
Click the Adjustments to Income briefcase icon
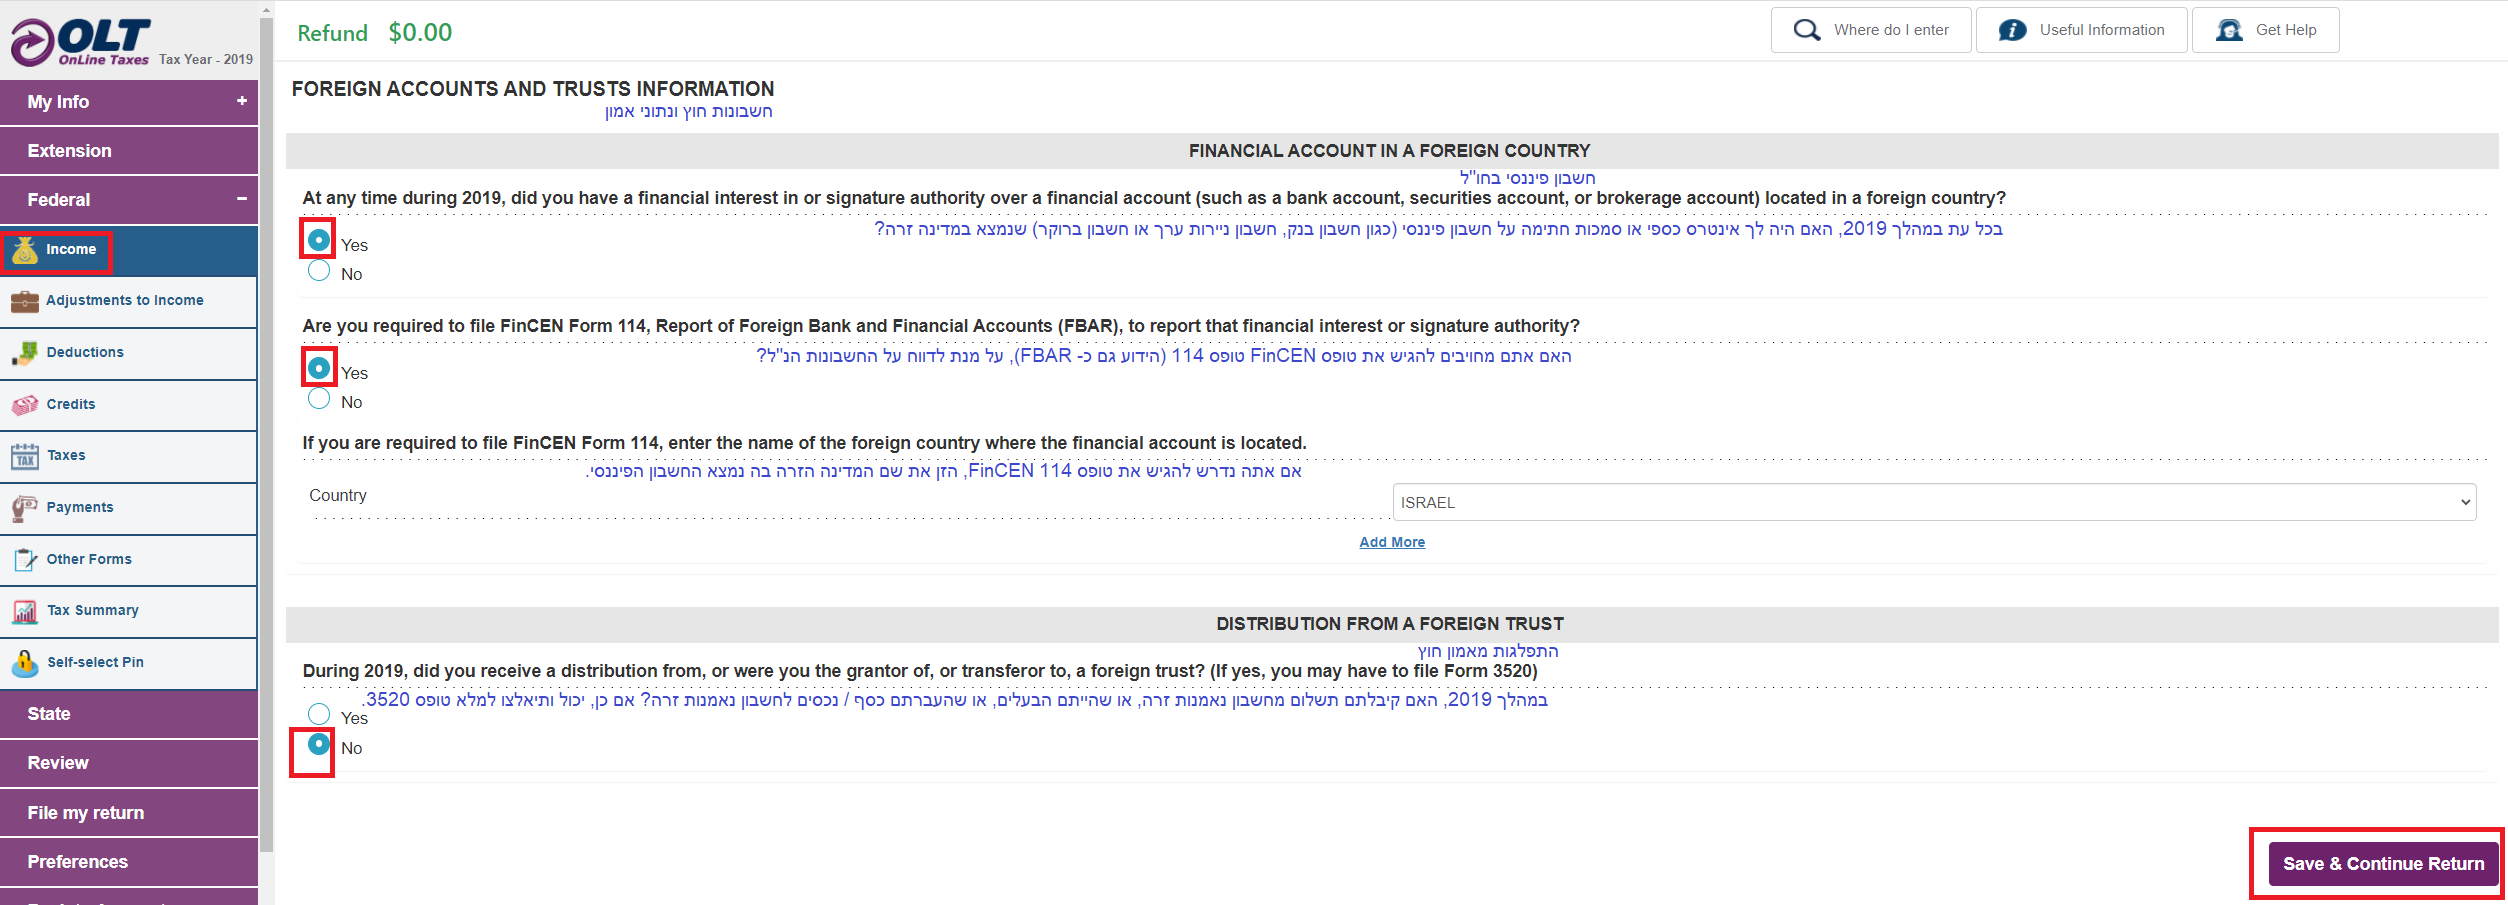pos(25,301)
